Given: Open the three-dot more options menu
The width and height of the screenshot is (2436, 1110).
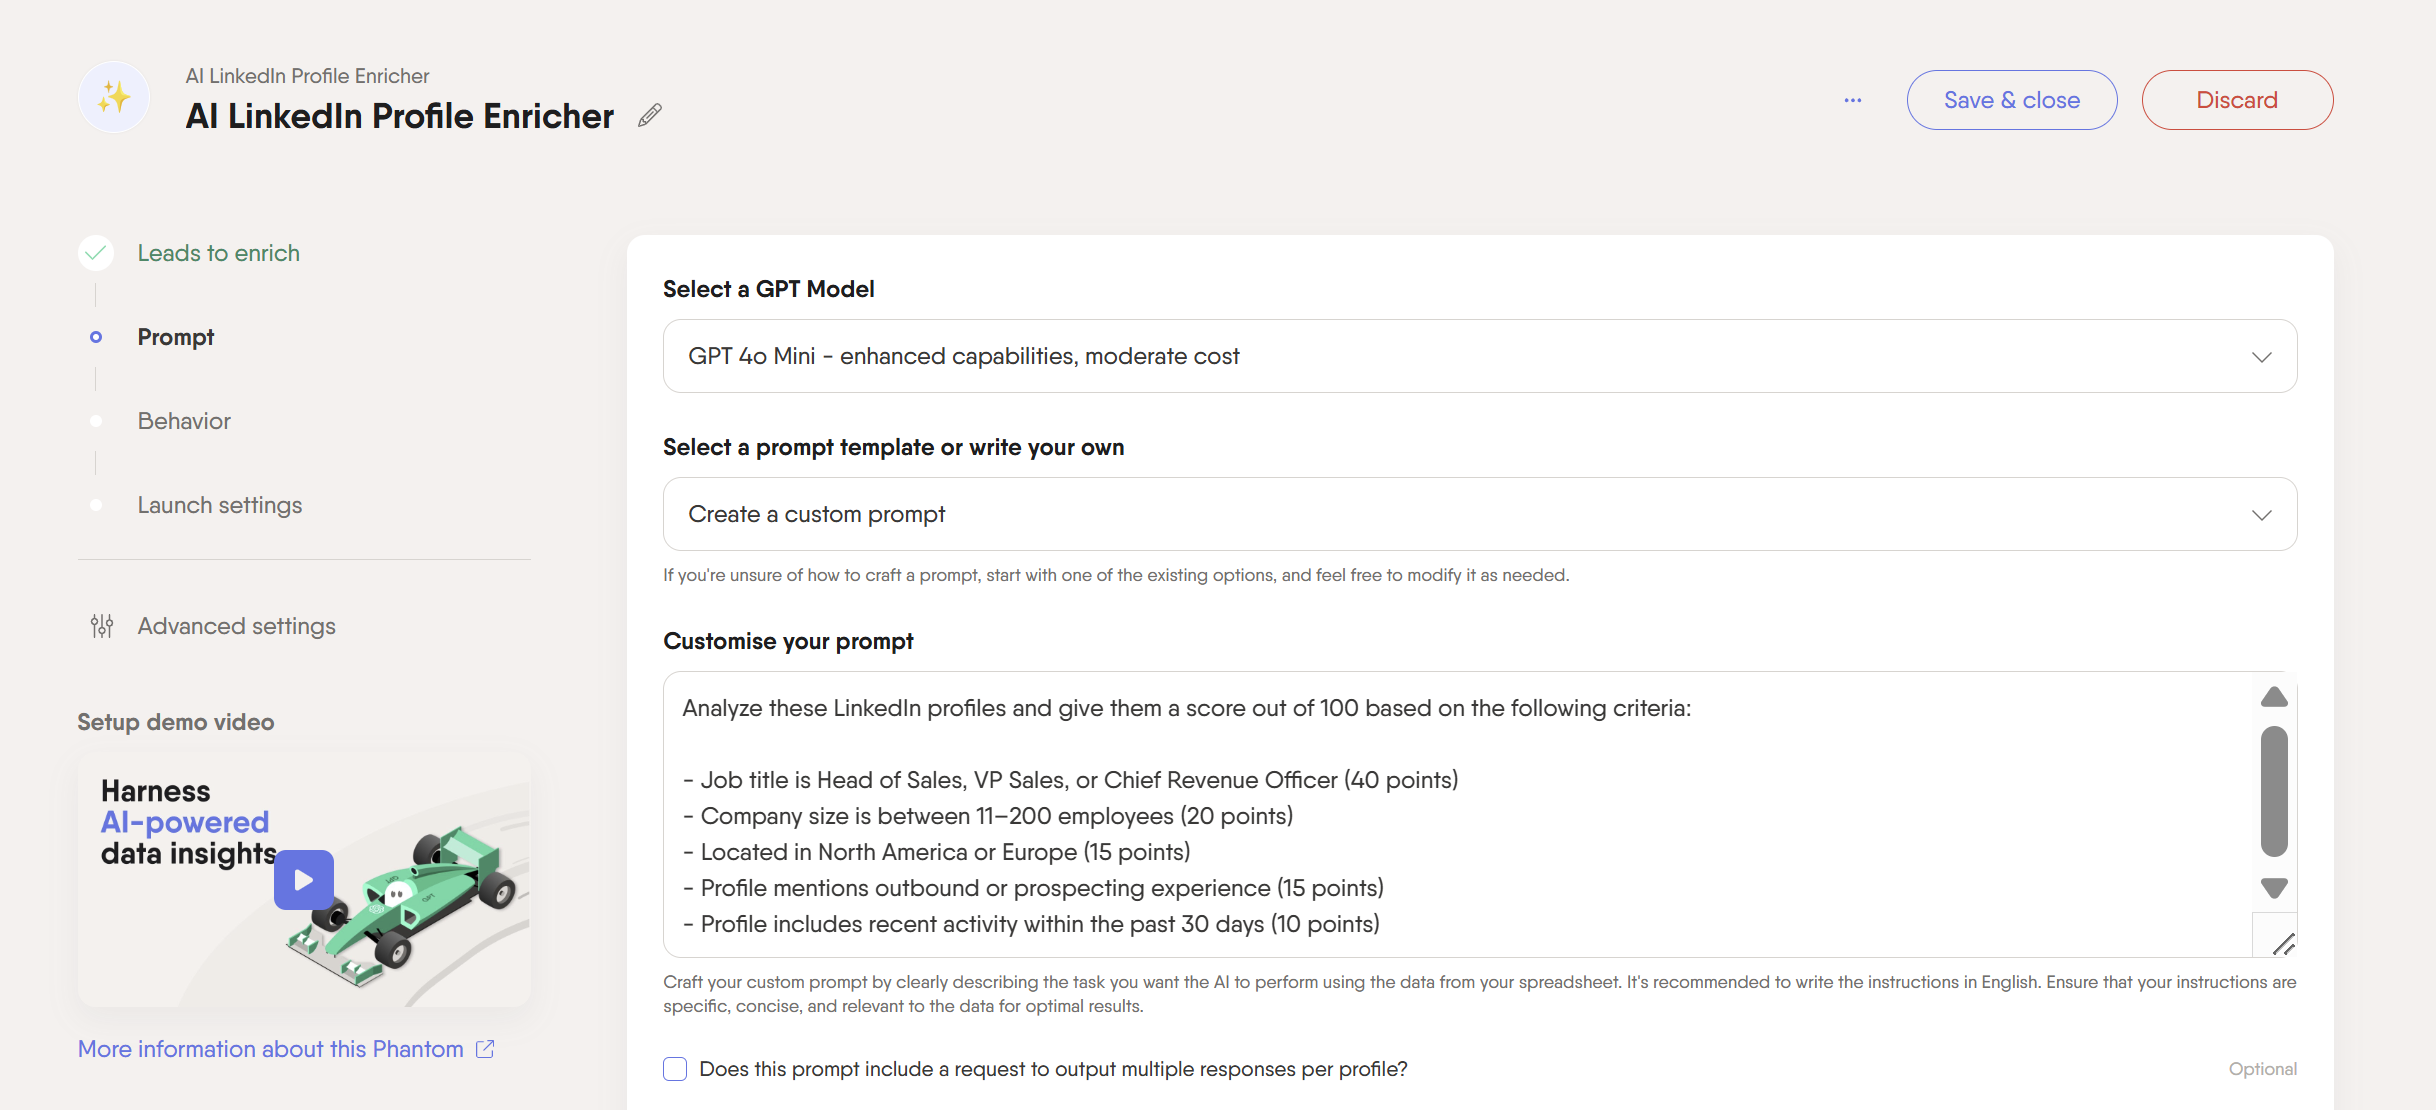Looking at the screenshot, I should point(1853,100).
